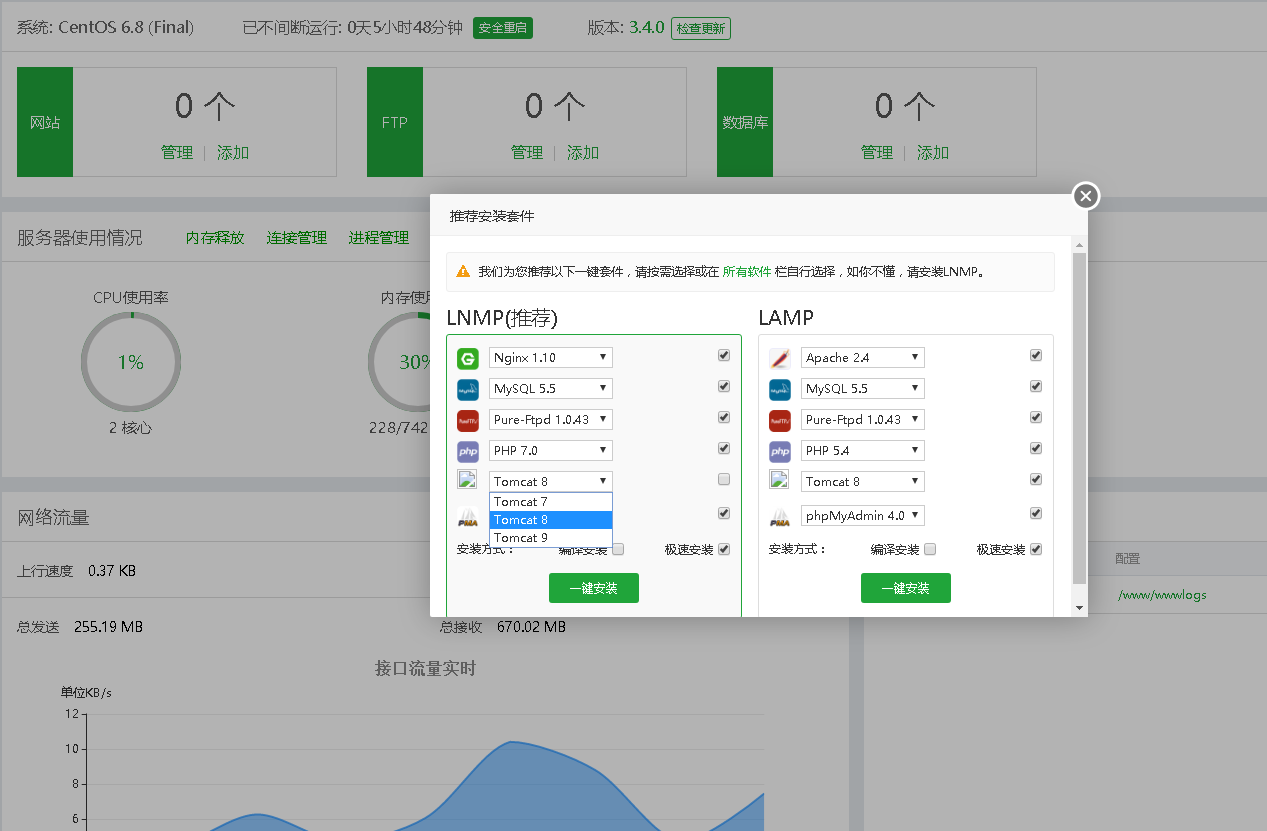Click the Tomcat broken-image icon in LNMP list

point(467,479)
